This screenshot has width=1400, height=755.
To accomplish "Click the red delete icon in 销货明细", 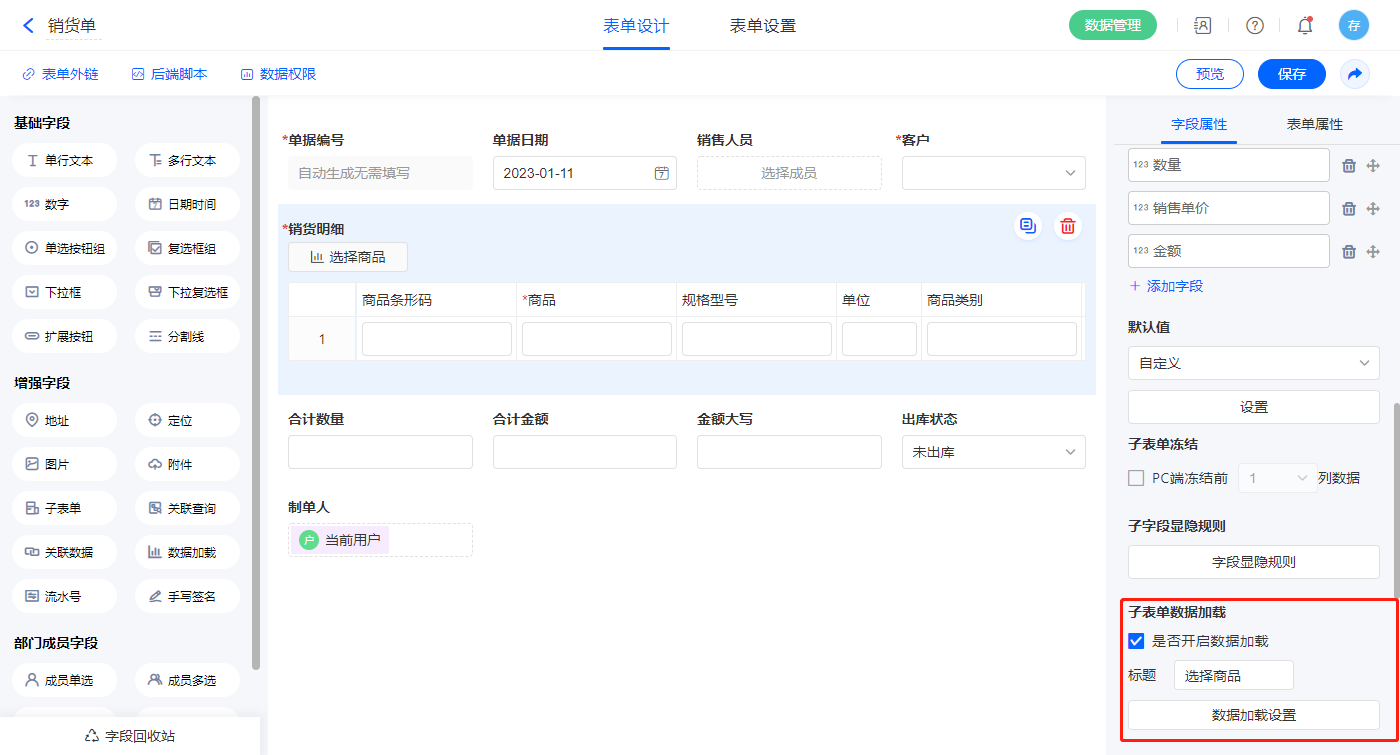I will coord(1068,226).
